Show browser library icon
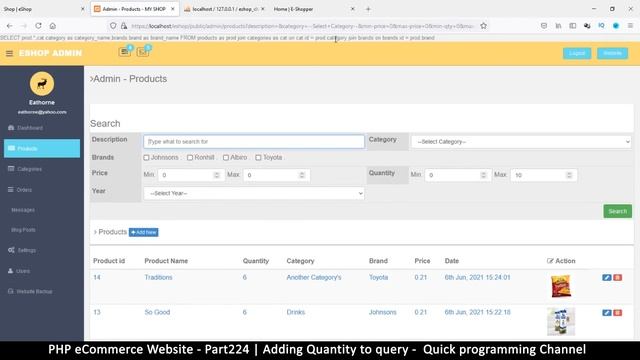This screenshot has height=360, width=640. (558, 26)
